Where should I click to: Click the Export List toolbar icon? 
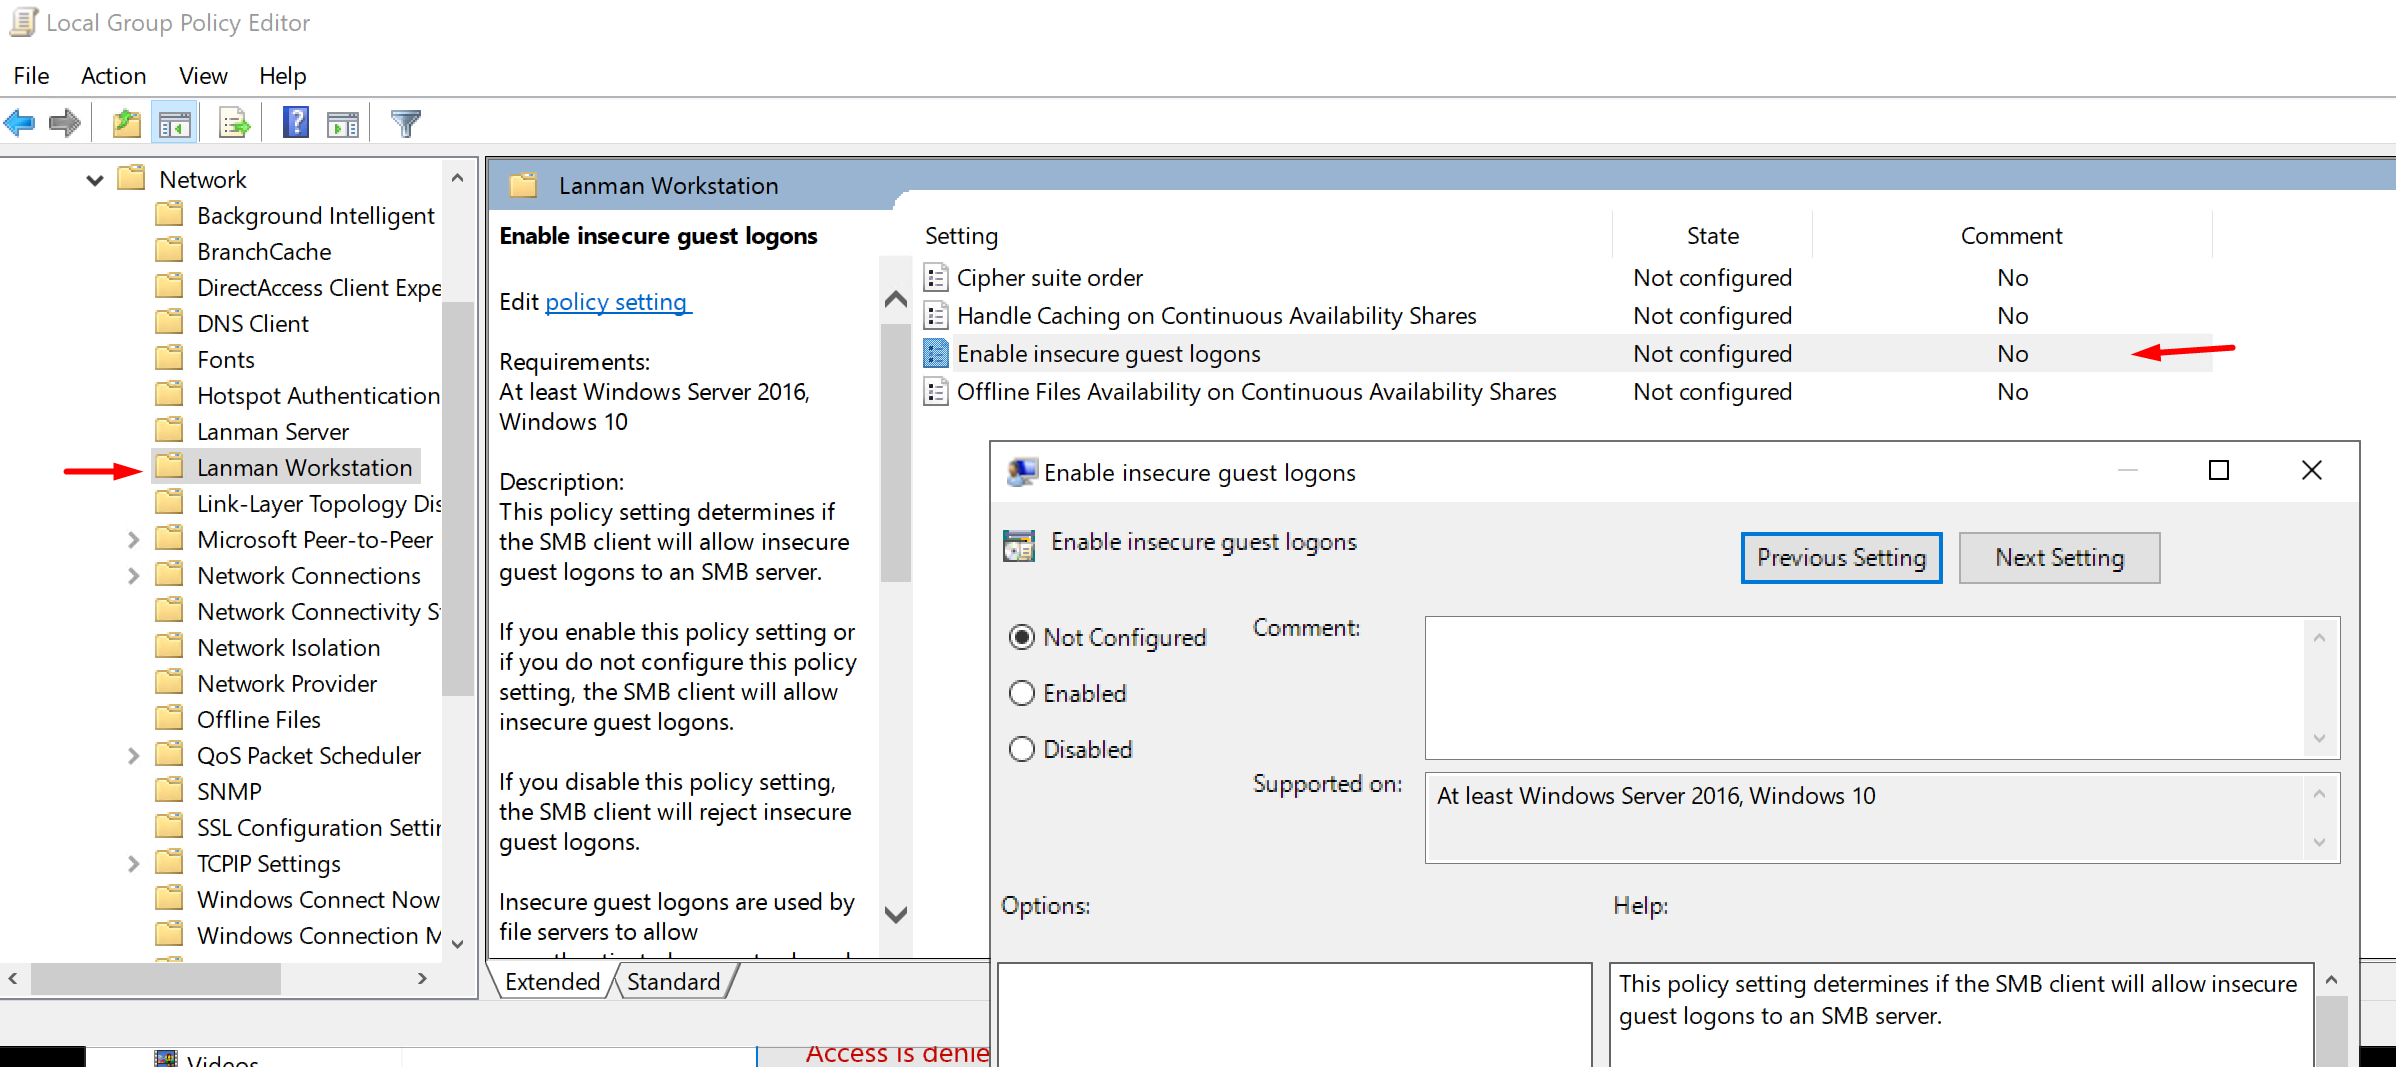[235, 124]
